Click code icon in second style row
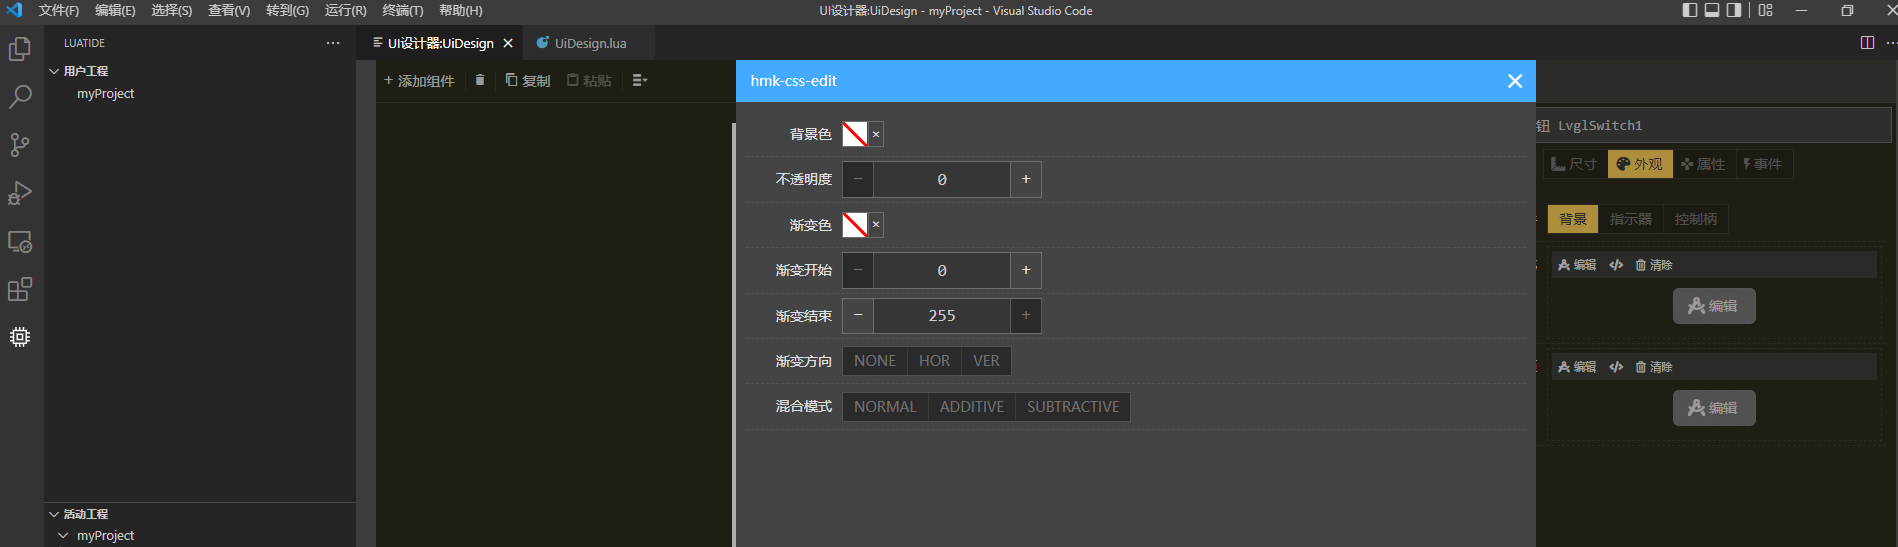Image resolution: width=1898 pixels, height=547 pixels. click(1616, 367)
